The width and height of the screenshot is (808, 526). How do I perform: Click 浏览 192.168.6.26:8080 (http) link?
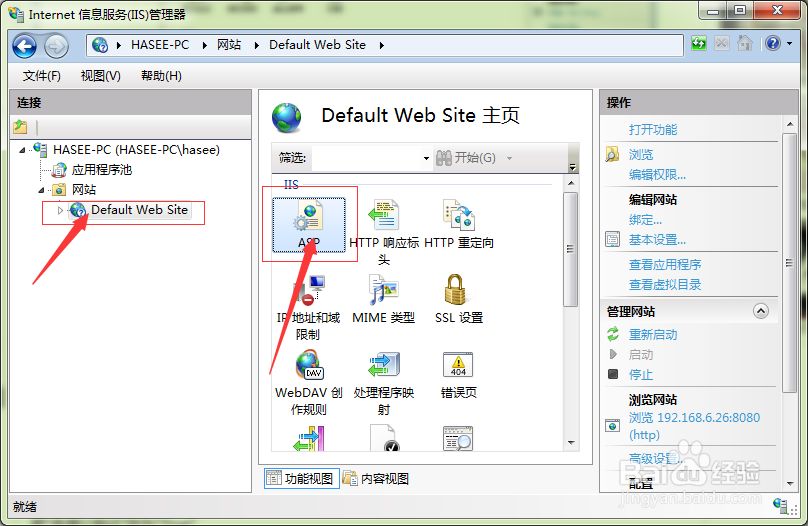[x=694, y=426]
